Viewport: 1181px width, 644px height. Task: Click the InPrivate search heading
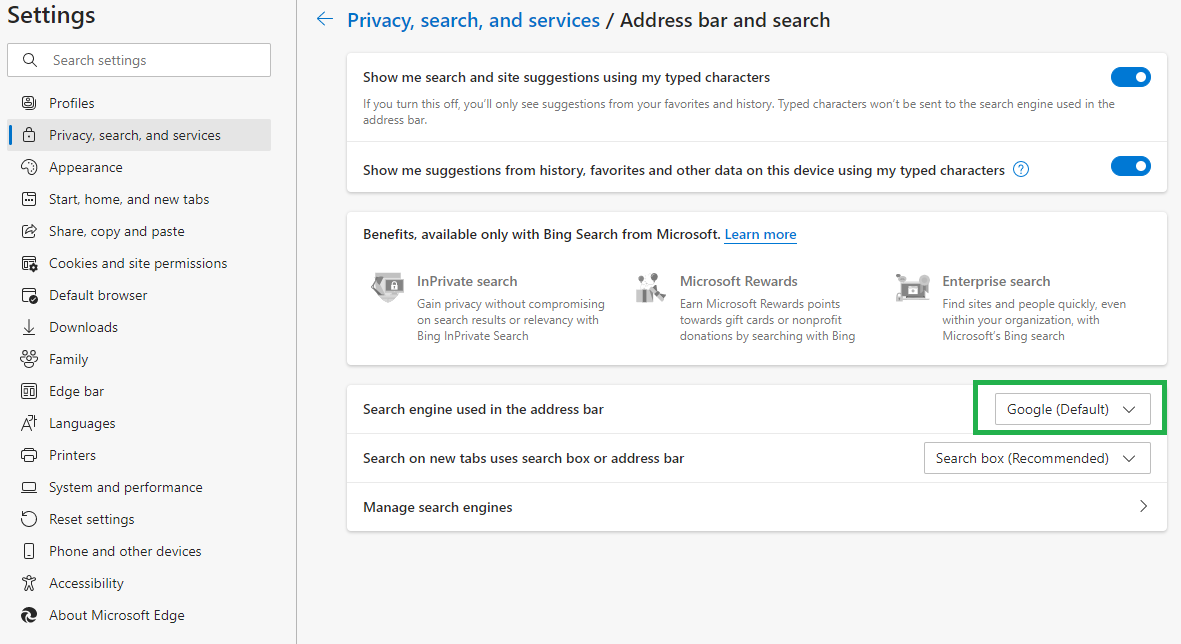pos(467,281)
